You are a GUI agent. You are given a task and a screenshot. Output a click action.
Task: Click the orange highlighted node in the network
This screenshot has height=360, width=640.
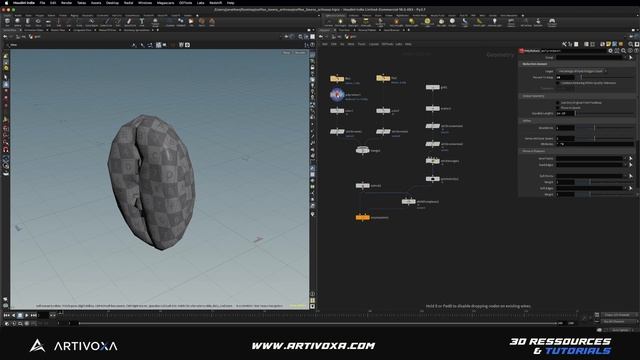point(362,218)
